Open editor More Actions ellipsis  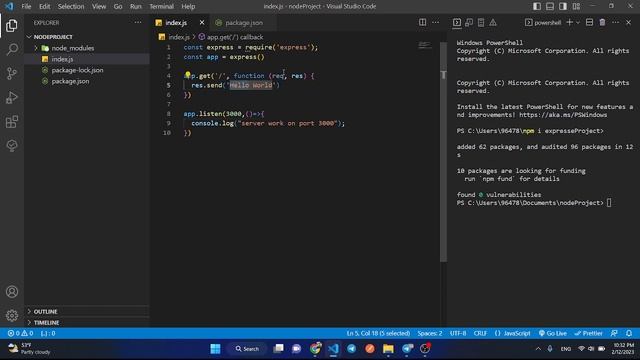click(x=436, y=22)
